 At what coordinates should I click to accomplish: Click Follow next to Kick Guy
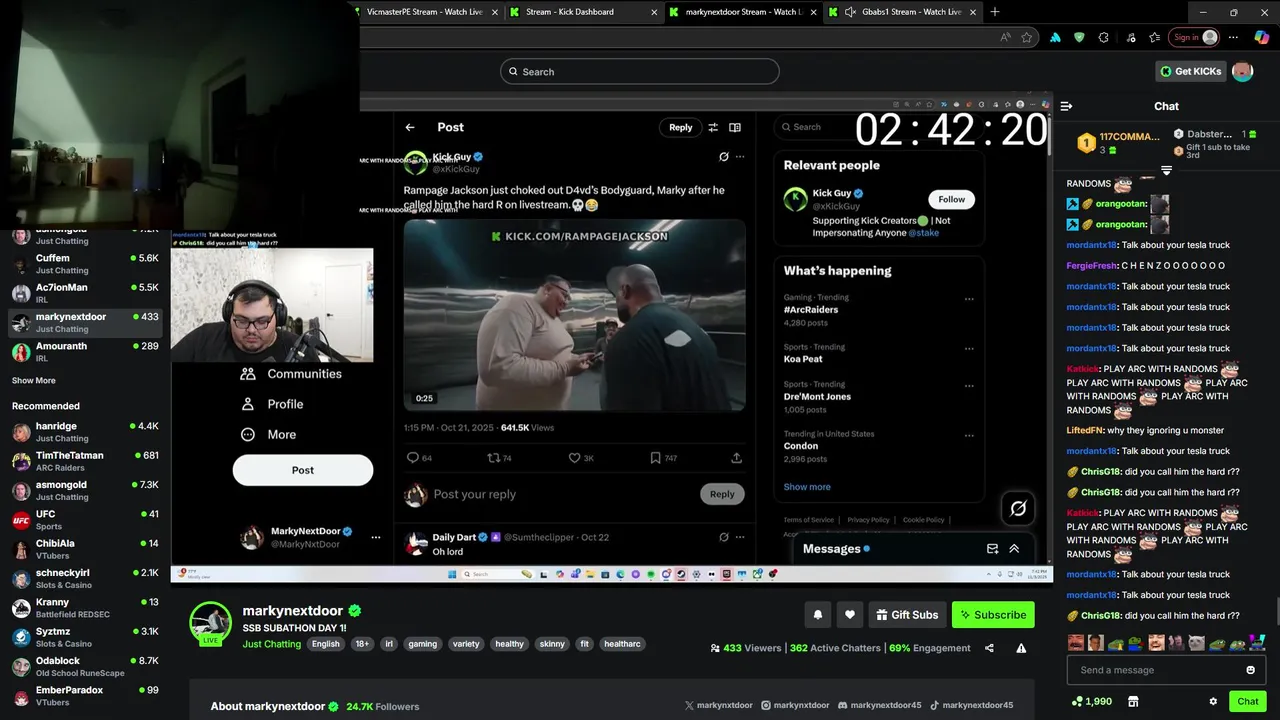click(x=951, y=199)
